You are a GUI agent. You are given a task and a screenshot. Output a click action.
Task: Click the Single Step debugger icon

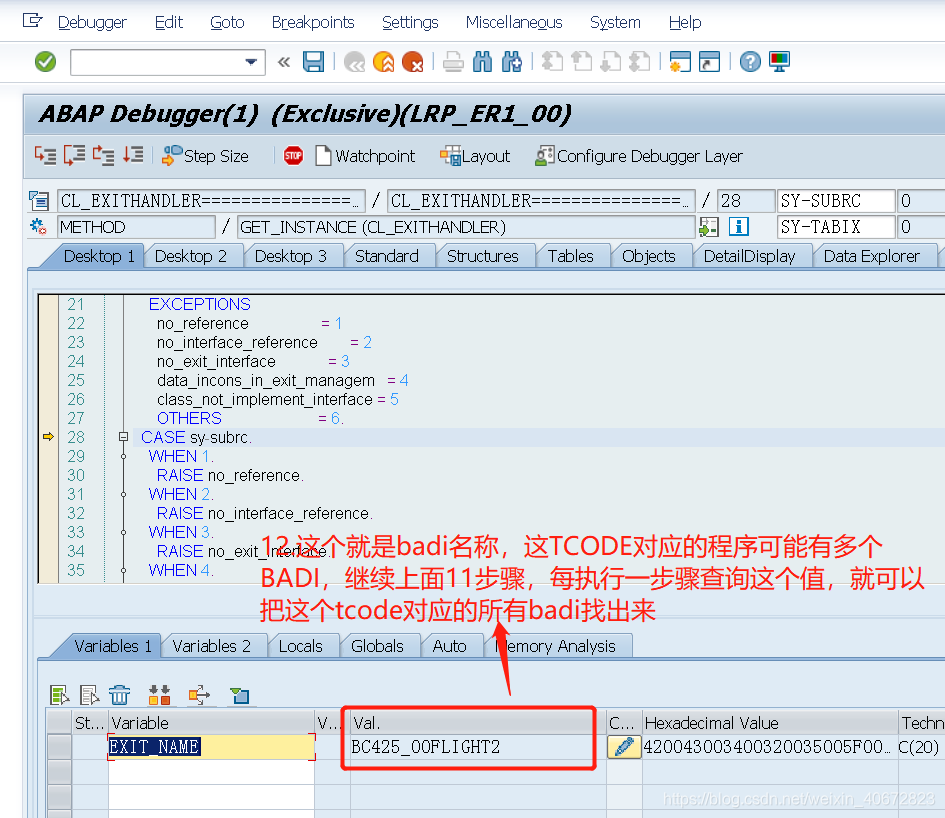(x=45, y=156)
